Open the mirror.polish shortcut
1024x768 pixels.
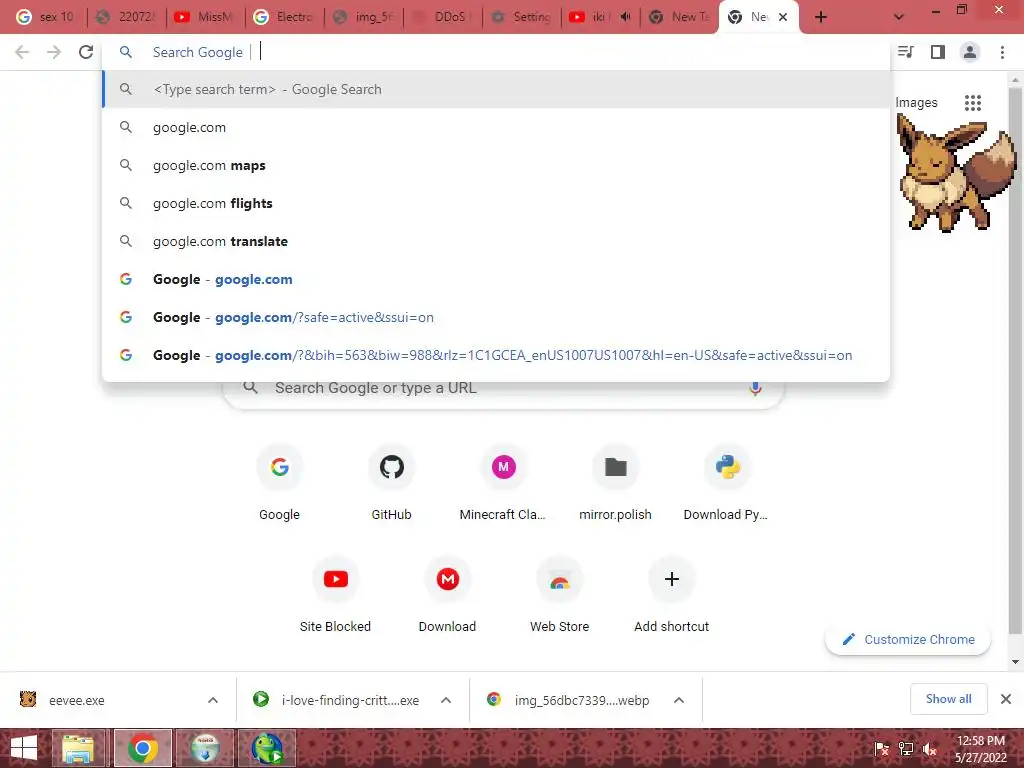[x=615, y=483]
